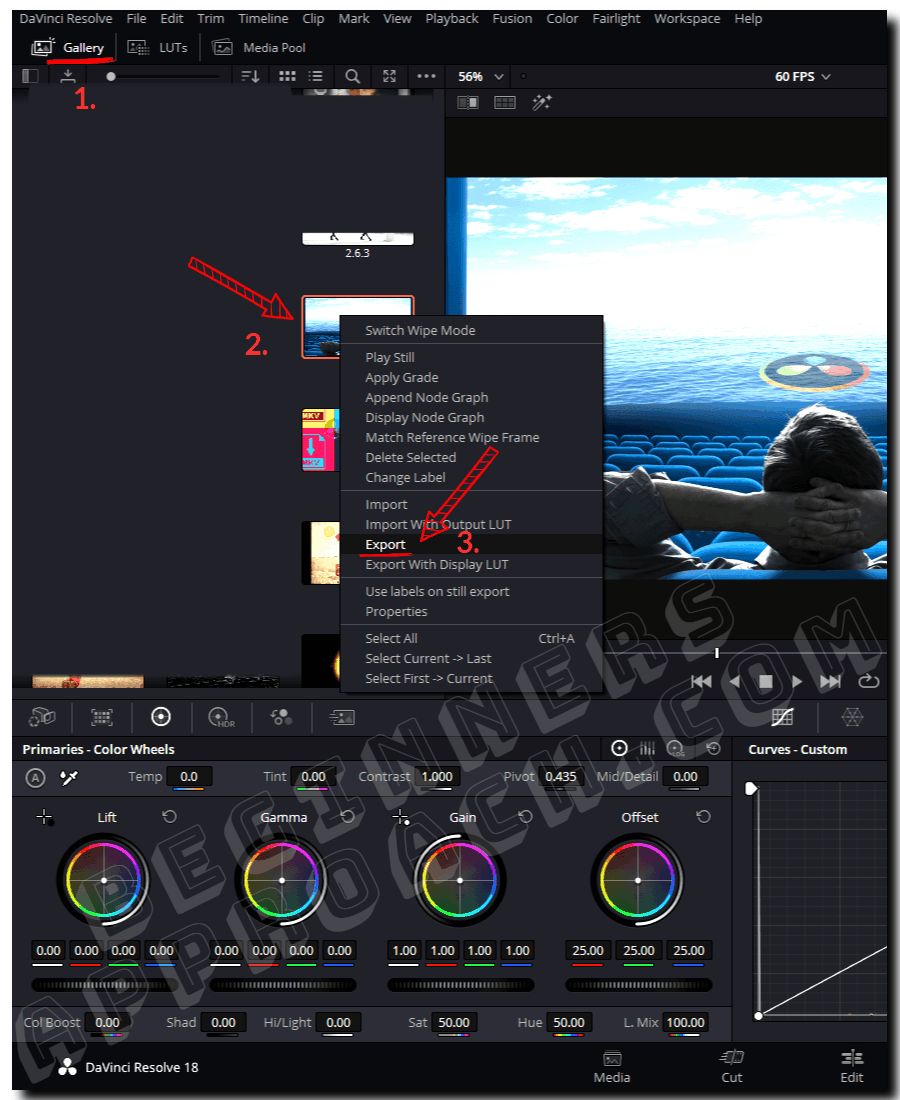900x1100 pixels.
Task: Open the gallery sort order dropdown
Action: [249, 76]
